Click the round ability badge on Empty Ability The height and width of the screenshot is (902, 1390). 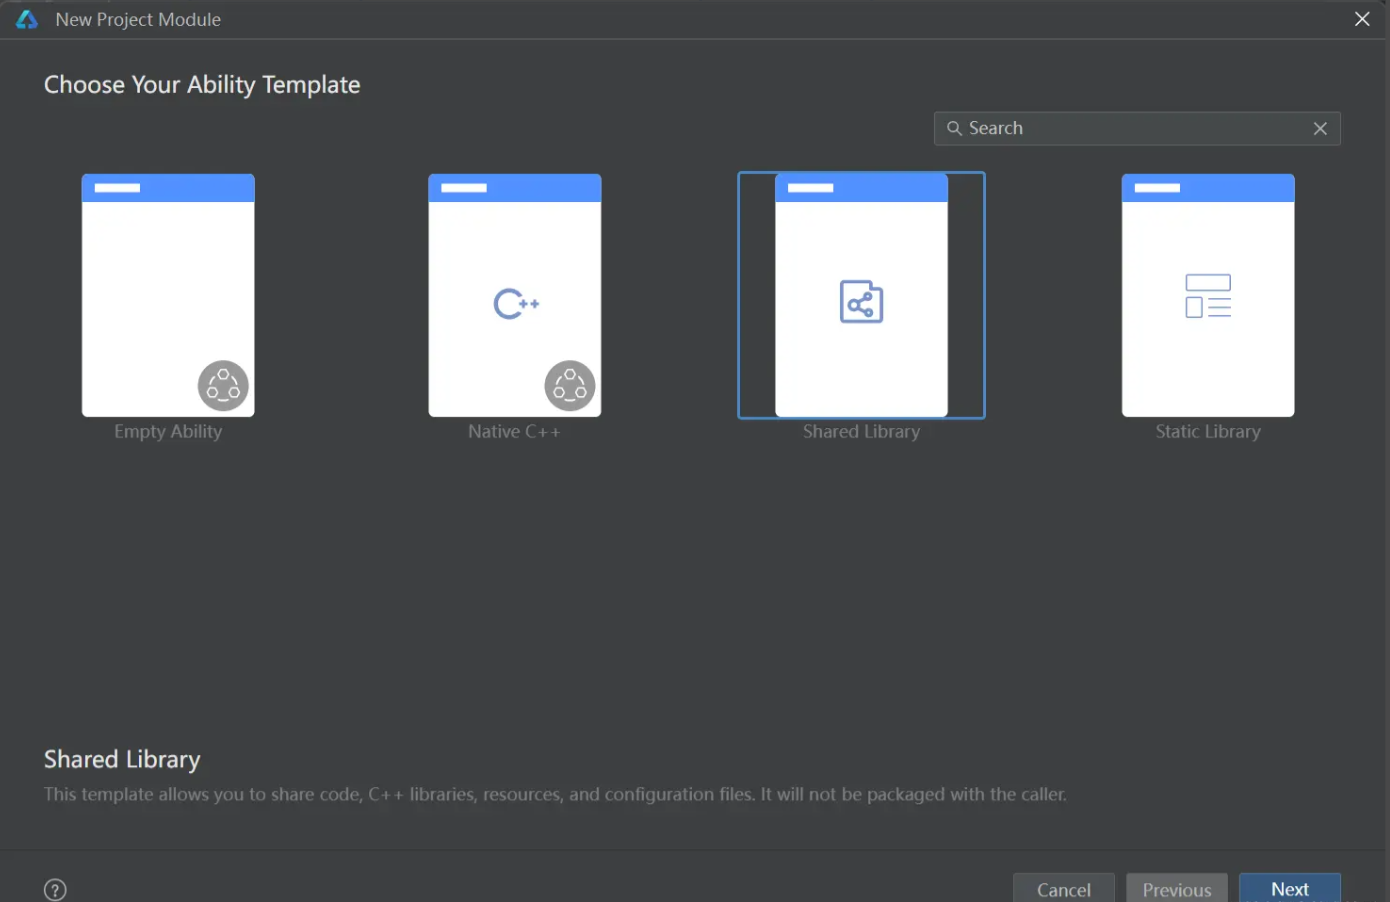[x=223, y=386]
